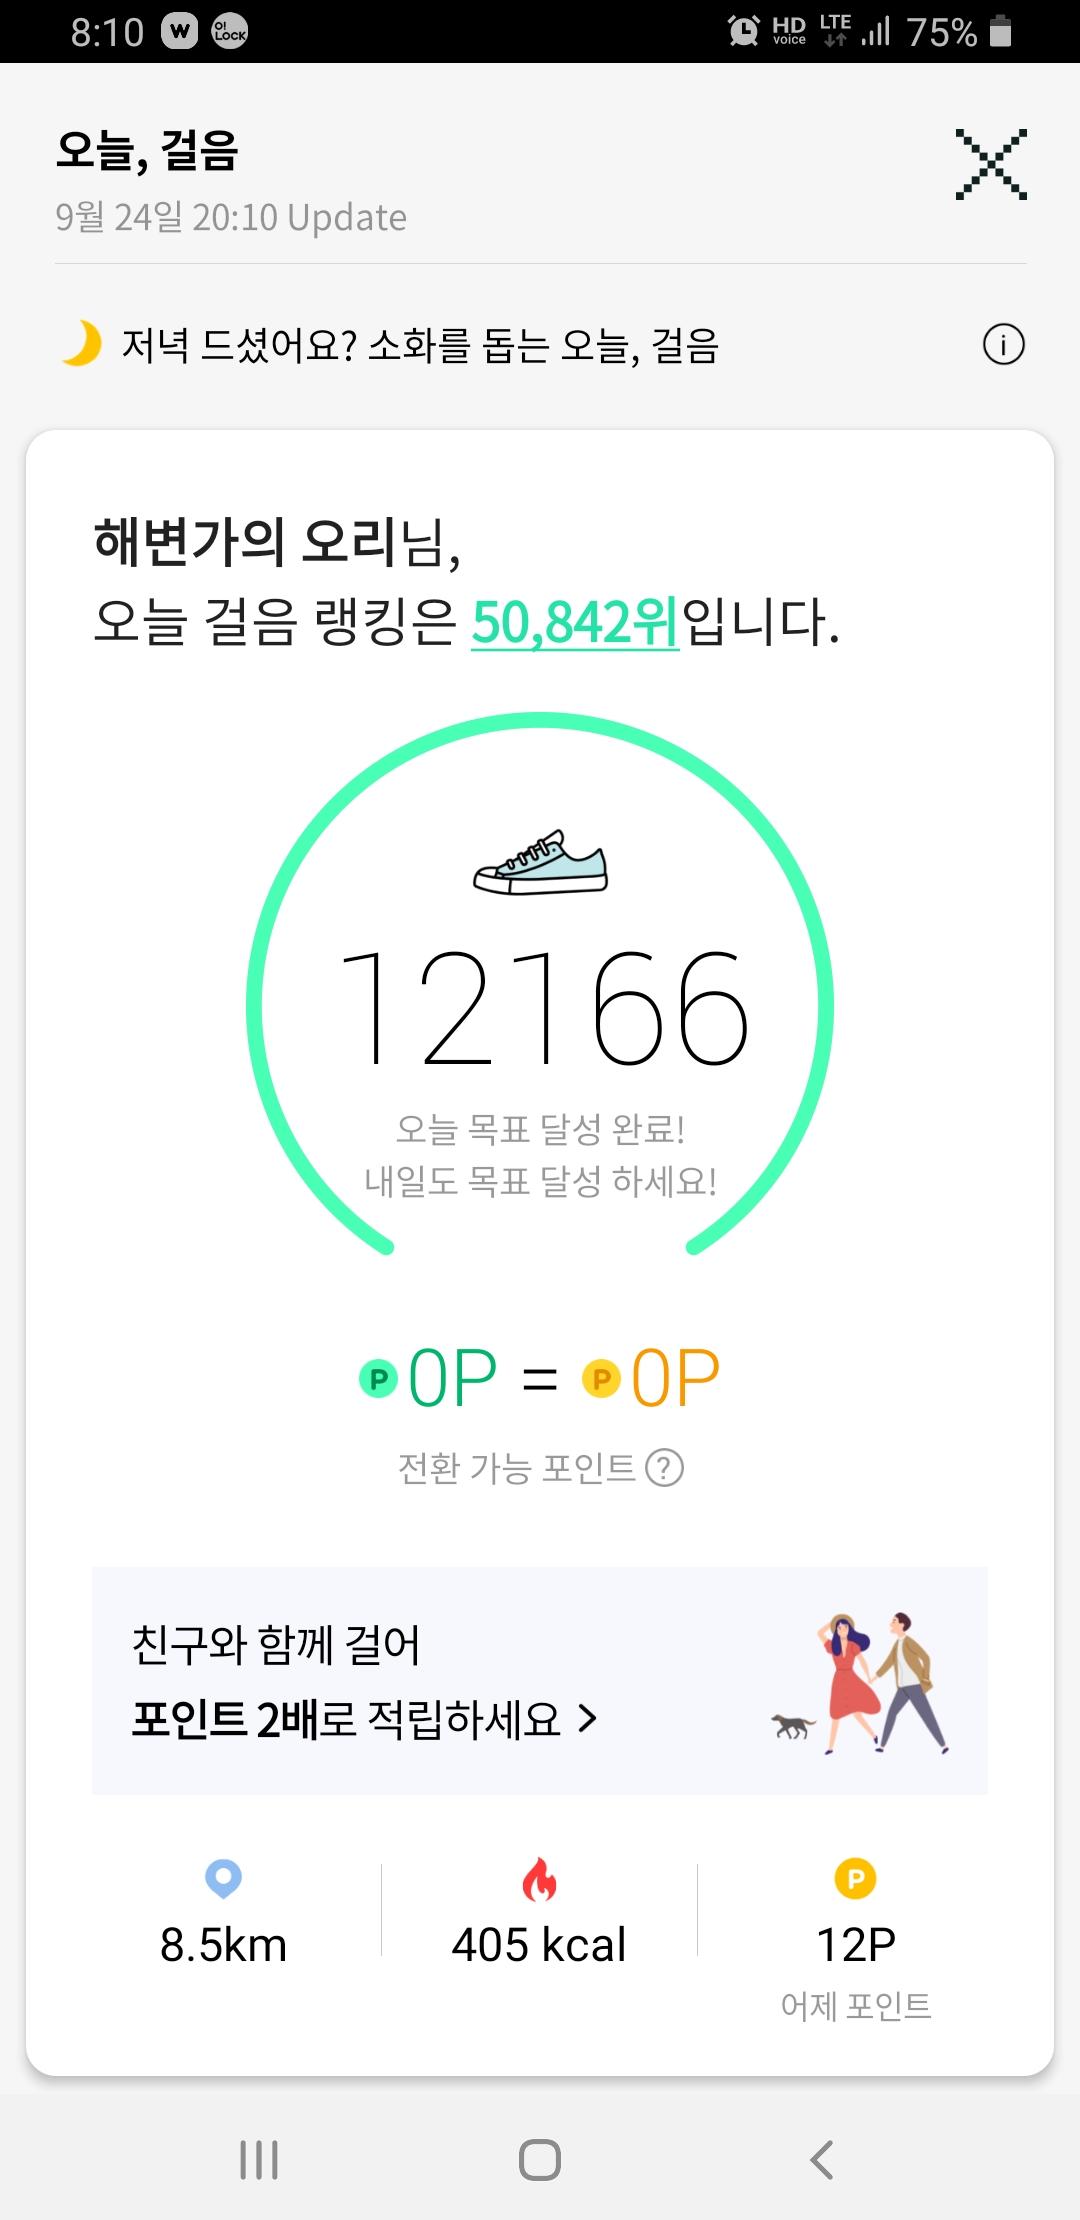Tap the red flame calorie icon

point(539,1880)
